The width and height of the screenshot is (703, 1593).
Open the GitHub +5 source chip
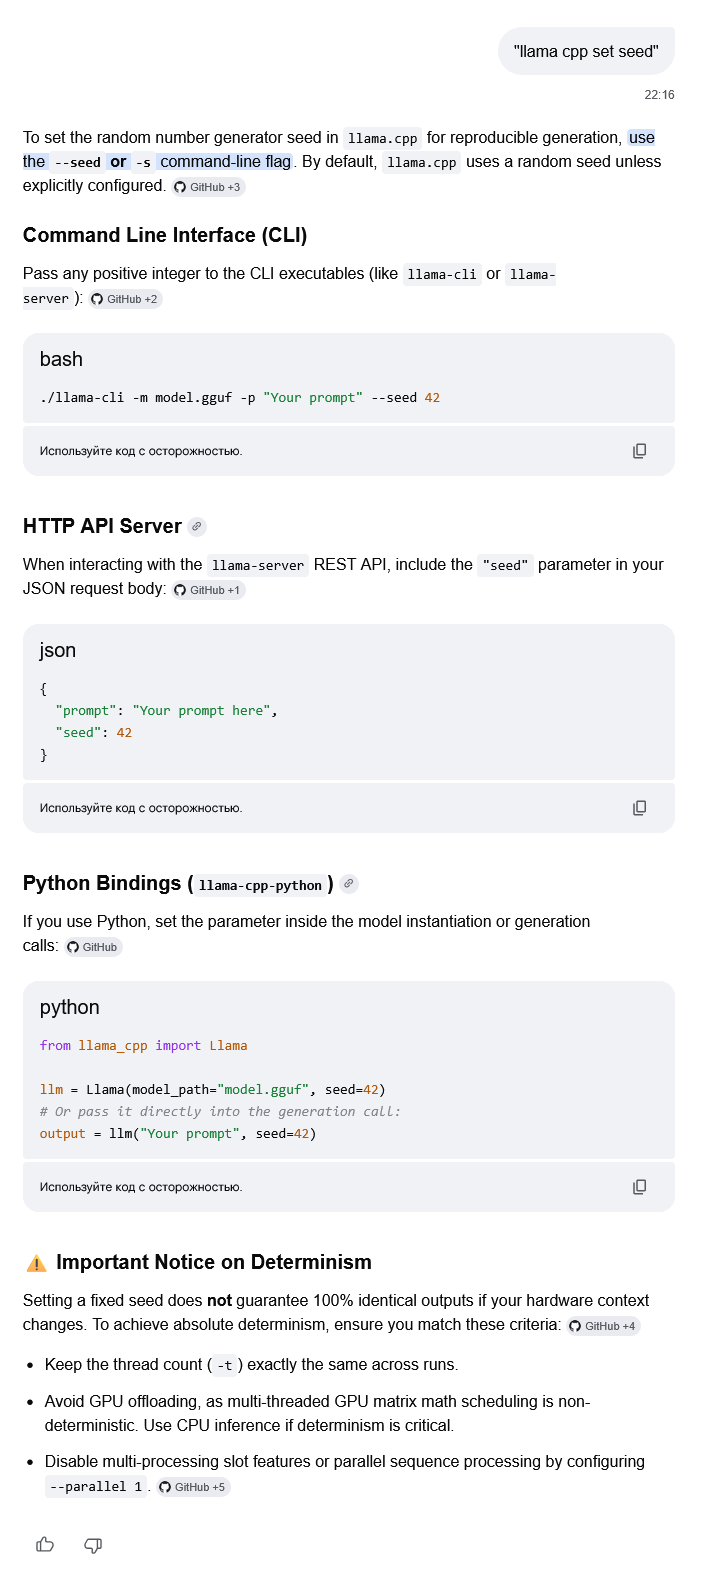(x=193, y=1487)
